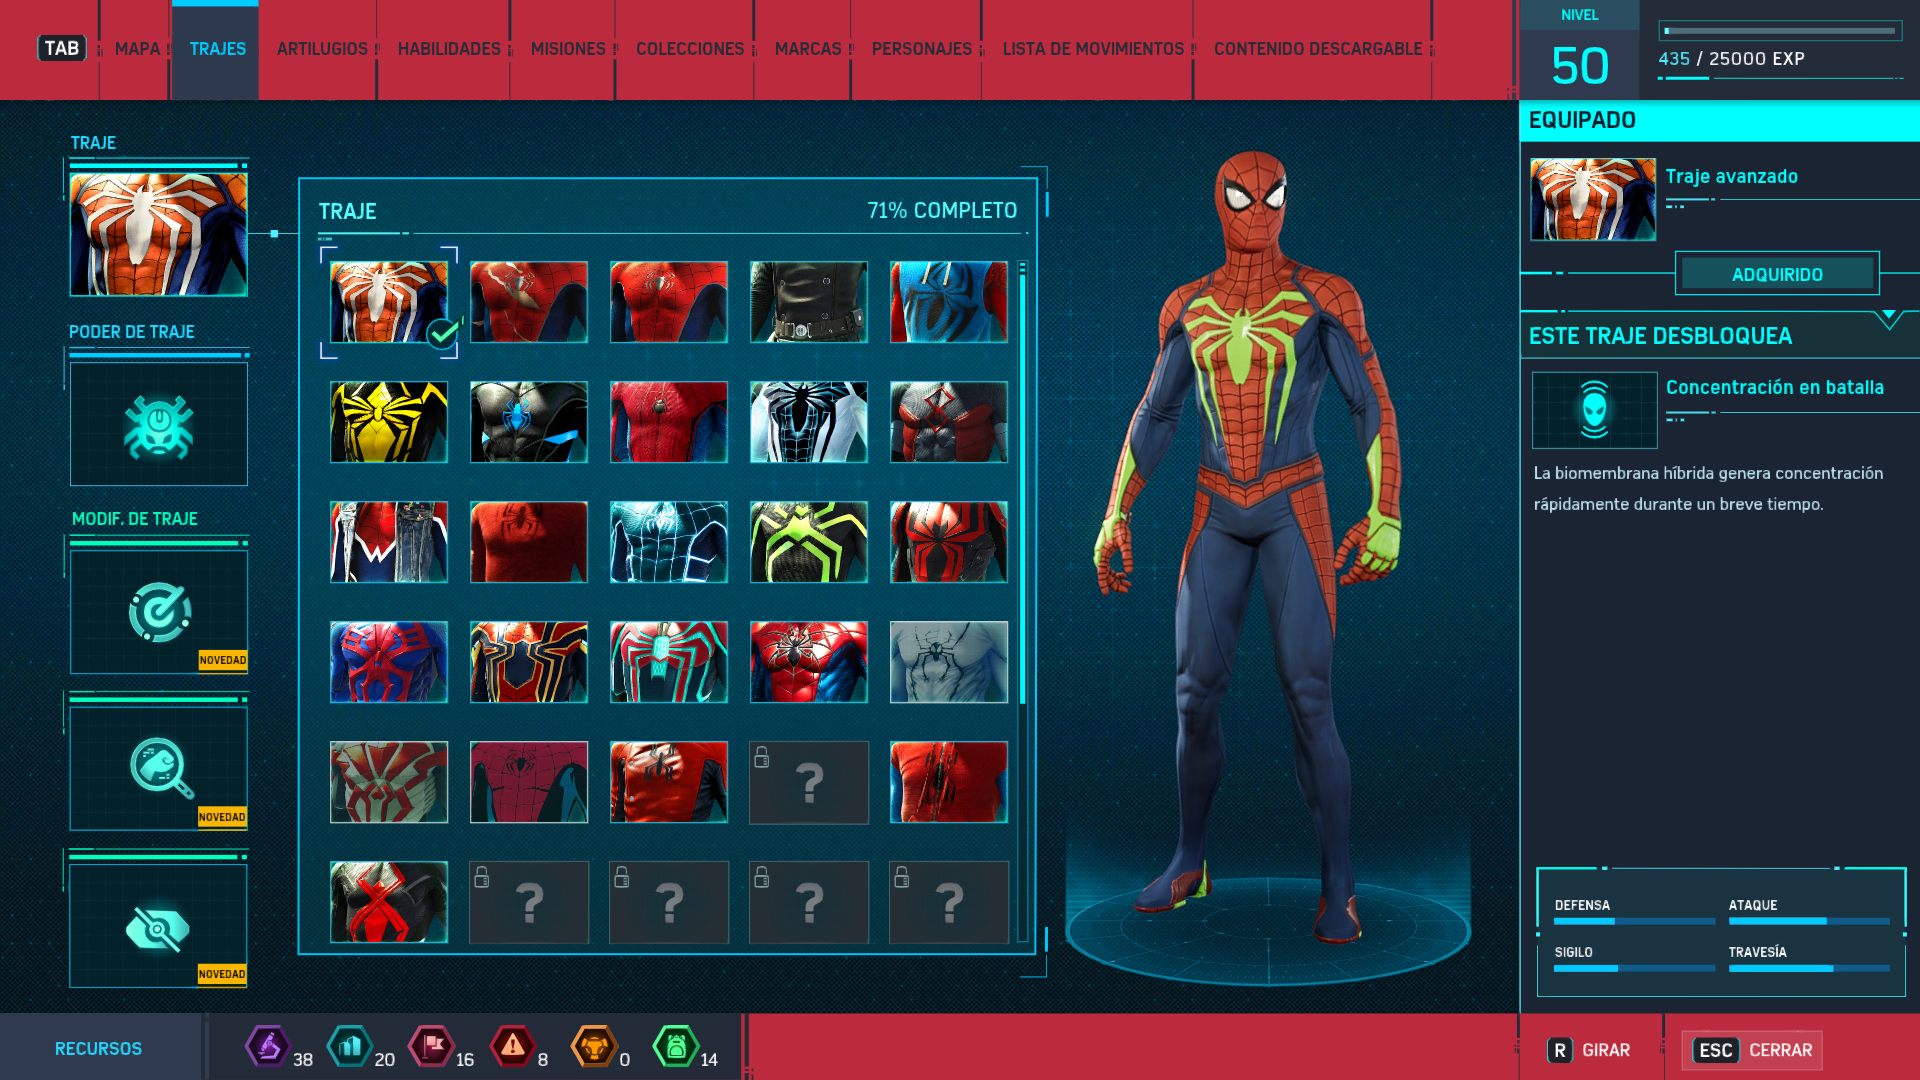Screen dimensions: 1920x1080
Task: Click the red crime token warning icon
Action: point(512,1047)
